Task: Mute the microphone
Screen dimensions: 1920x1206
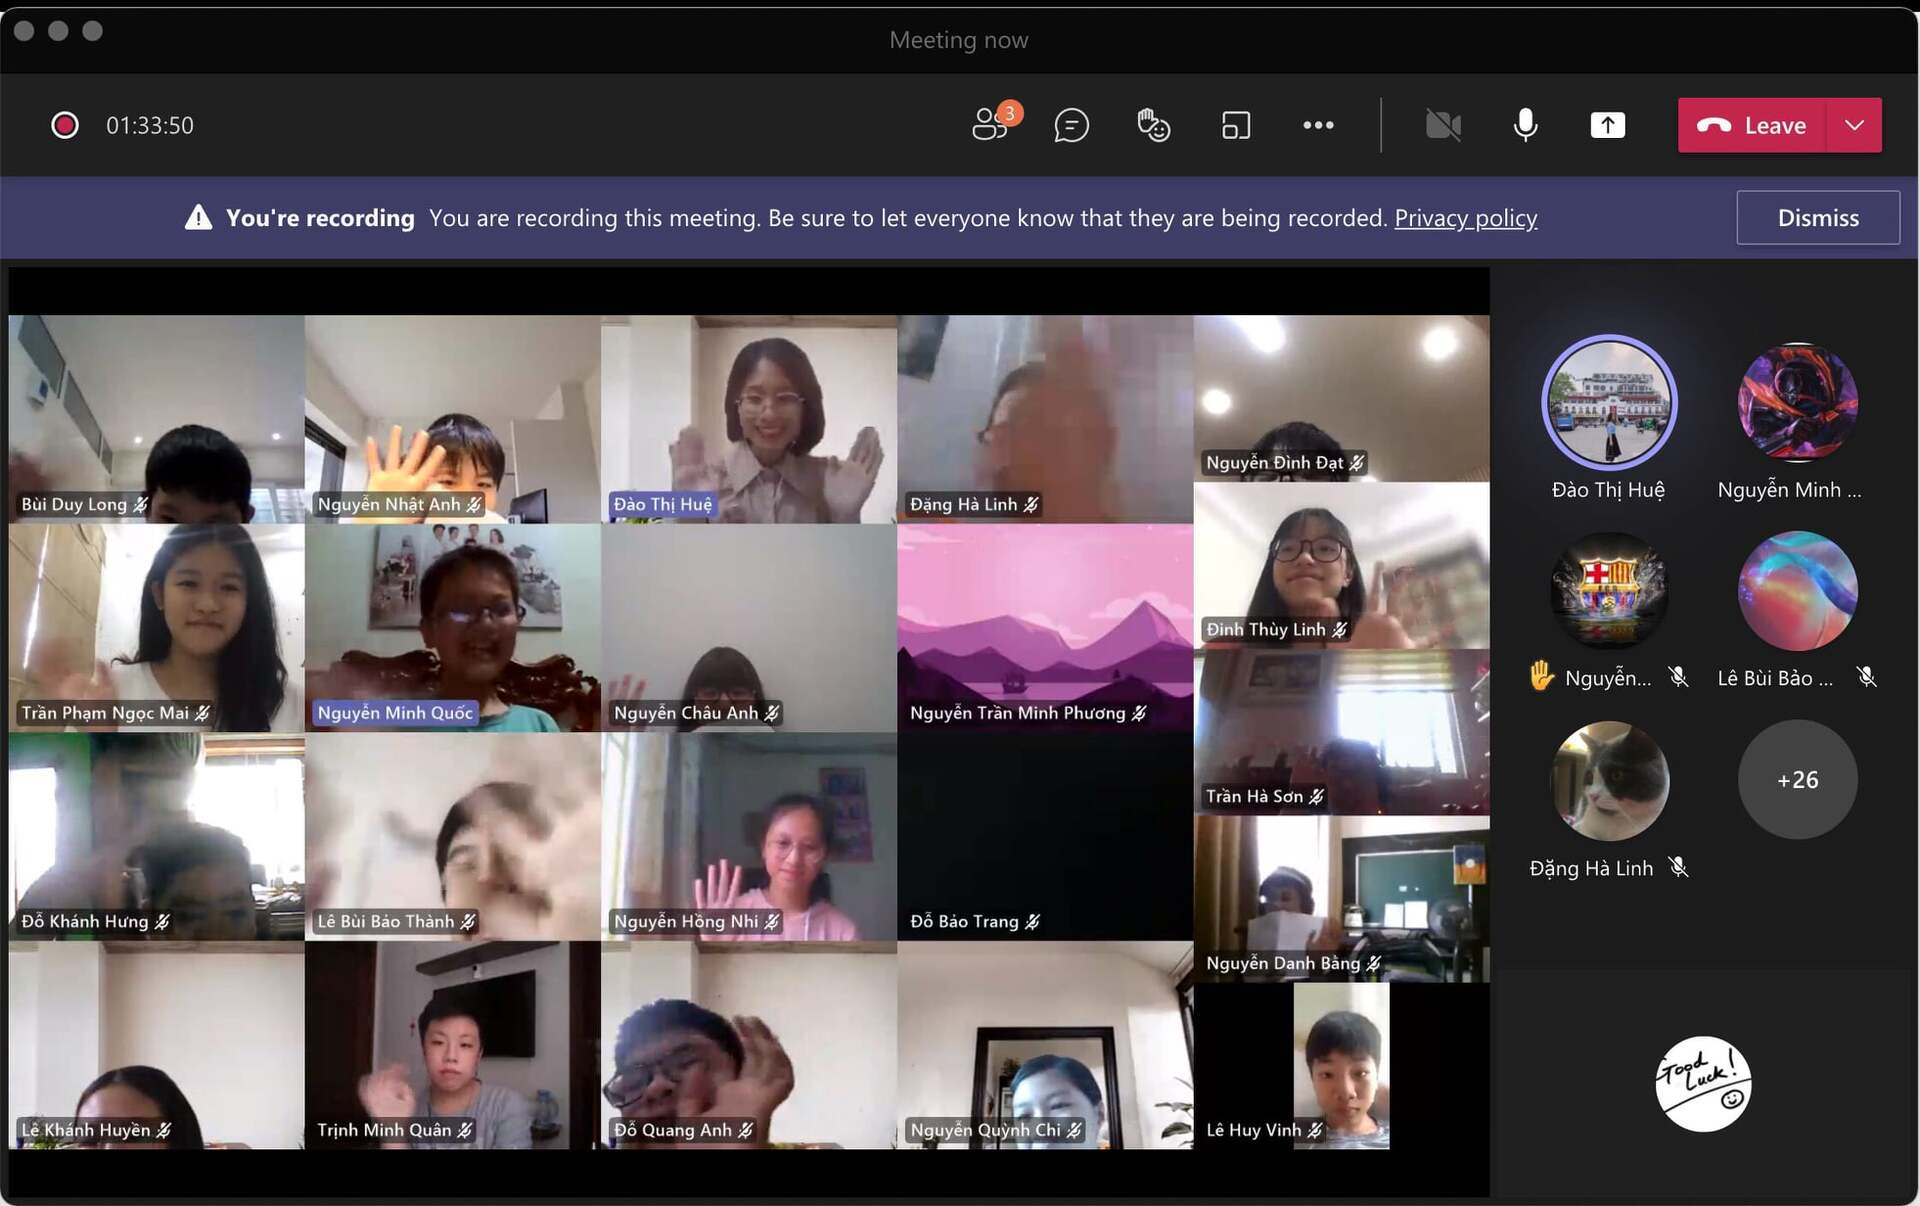Action: [1525, 125]
